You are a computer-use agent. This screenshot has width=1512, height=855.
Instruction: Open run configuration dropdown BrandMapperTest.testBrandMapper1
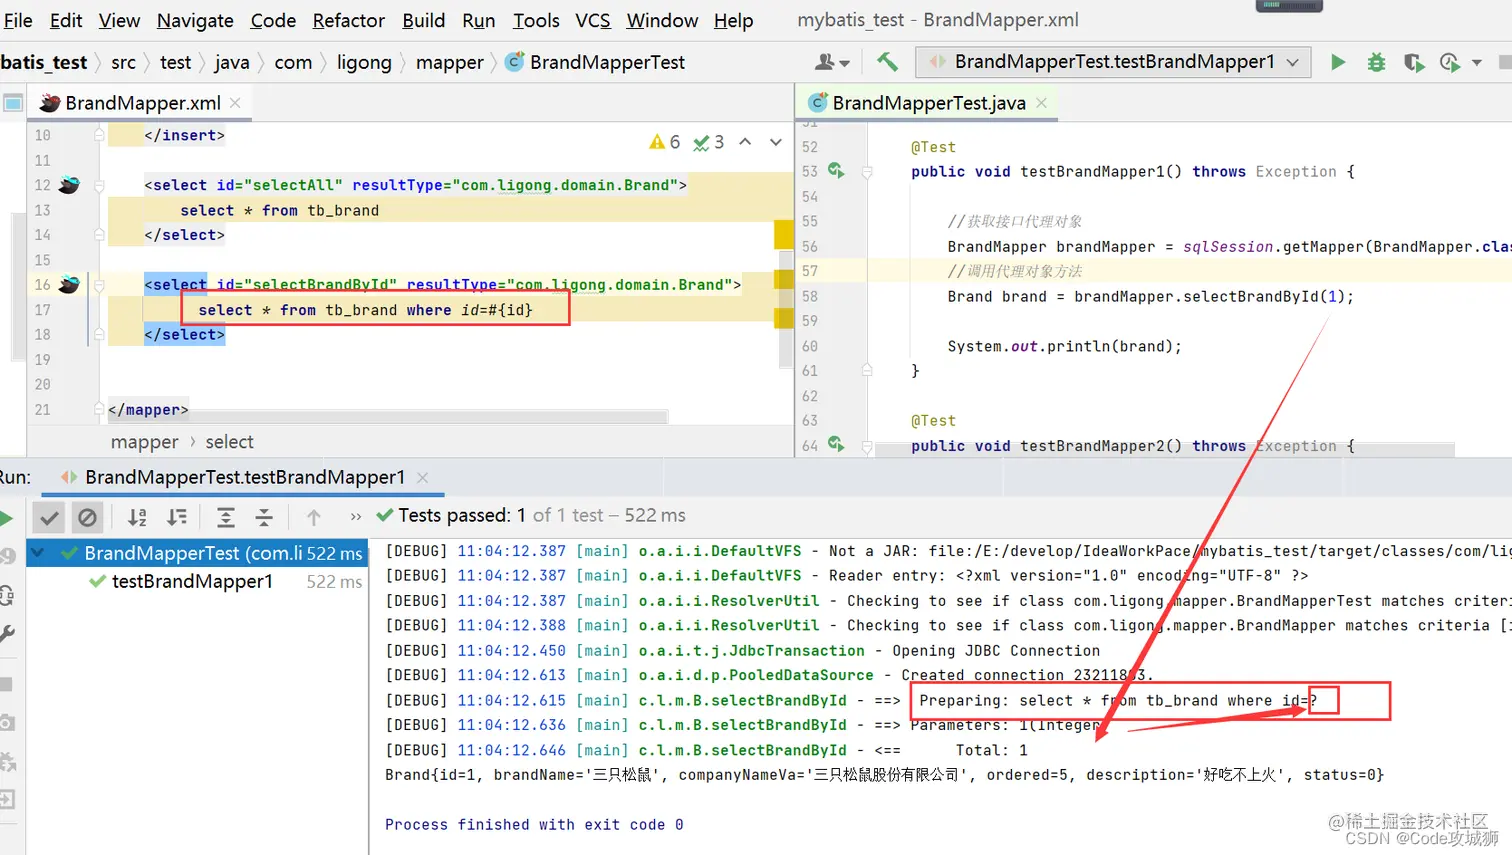pos(1114,62)
